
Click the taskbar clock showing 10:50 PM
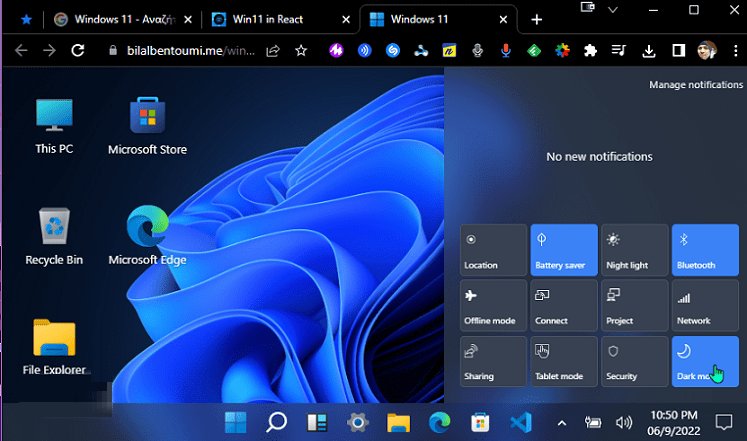(x=674, y=423)
